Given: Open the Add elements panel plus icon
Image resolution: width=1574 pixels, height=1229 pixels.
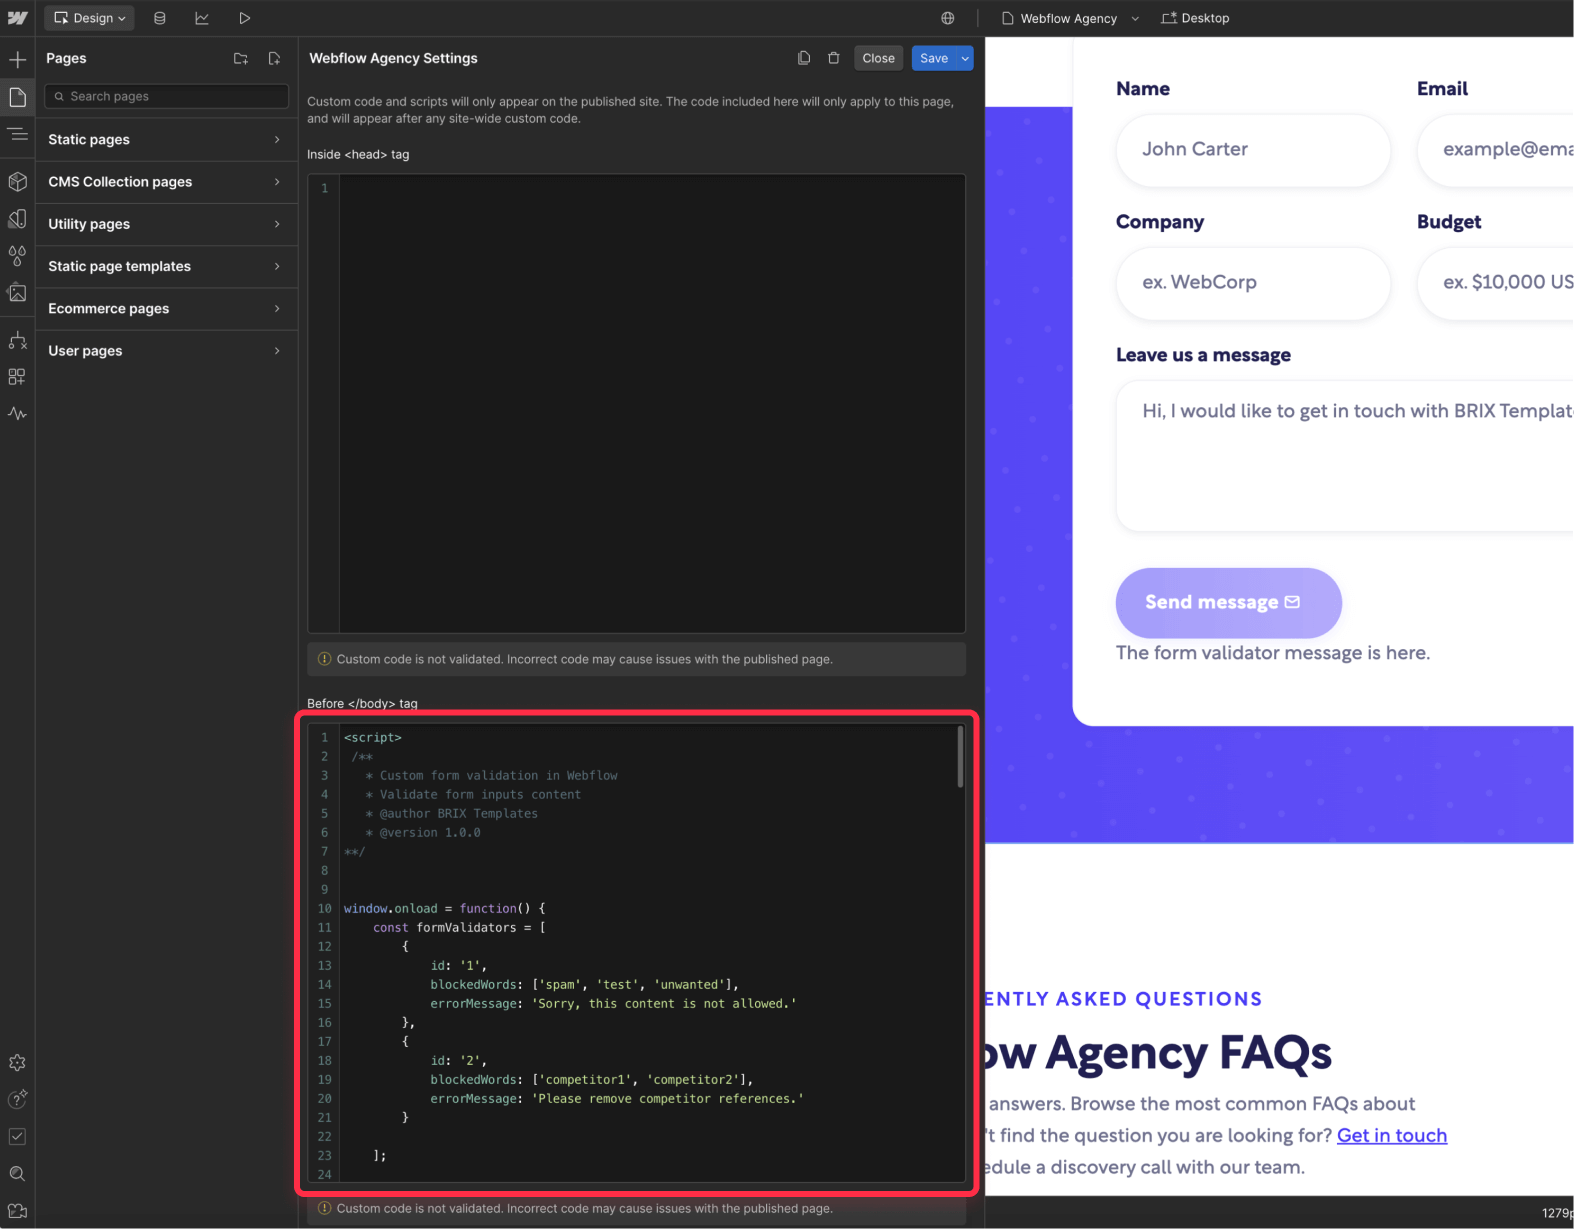Looking at the screenshot, I should click(17, 60).
